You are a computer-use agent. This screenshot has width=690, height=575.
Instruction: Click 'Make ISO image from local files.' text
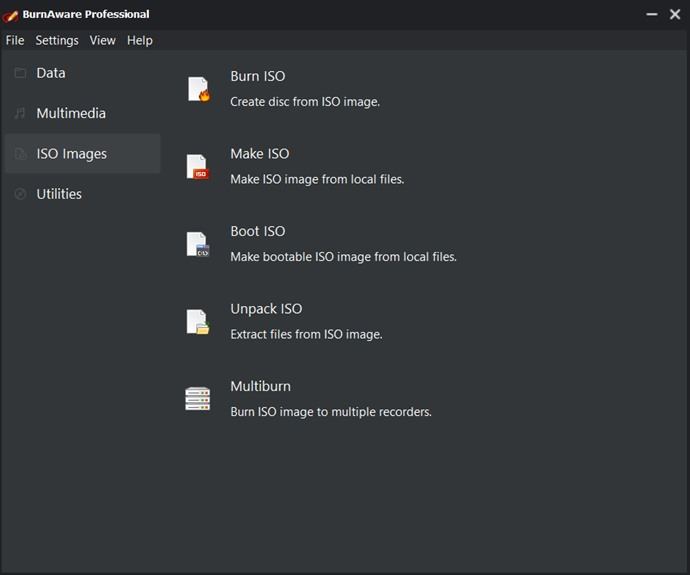317,179
